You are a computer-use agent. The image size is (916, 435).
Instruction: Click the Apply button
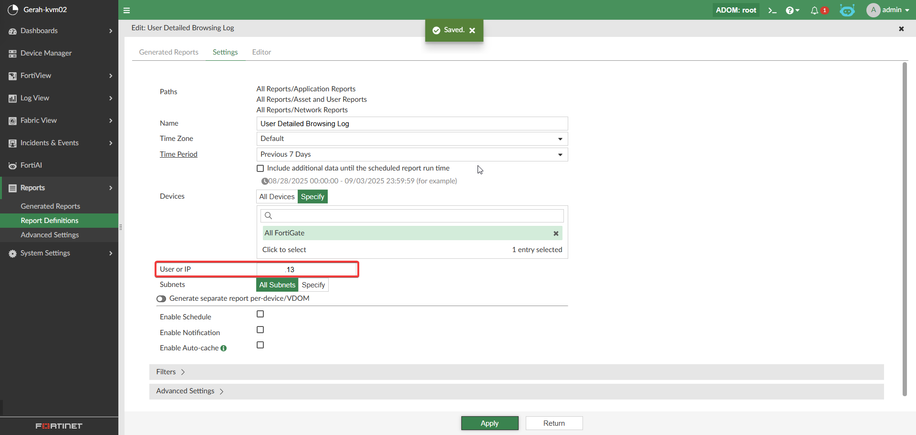click(x=490, y=423)
